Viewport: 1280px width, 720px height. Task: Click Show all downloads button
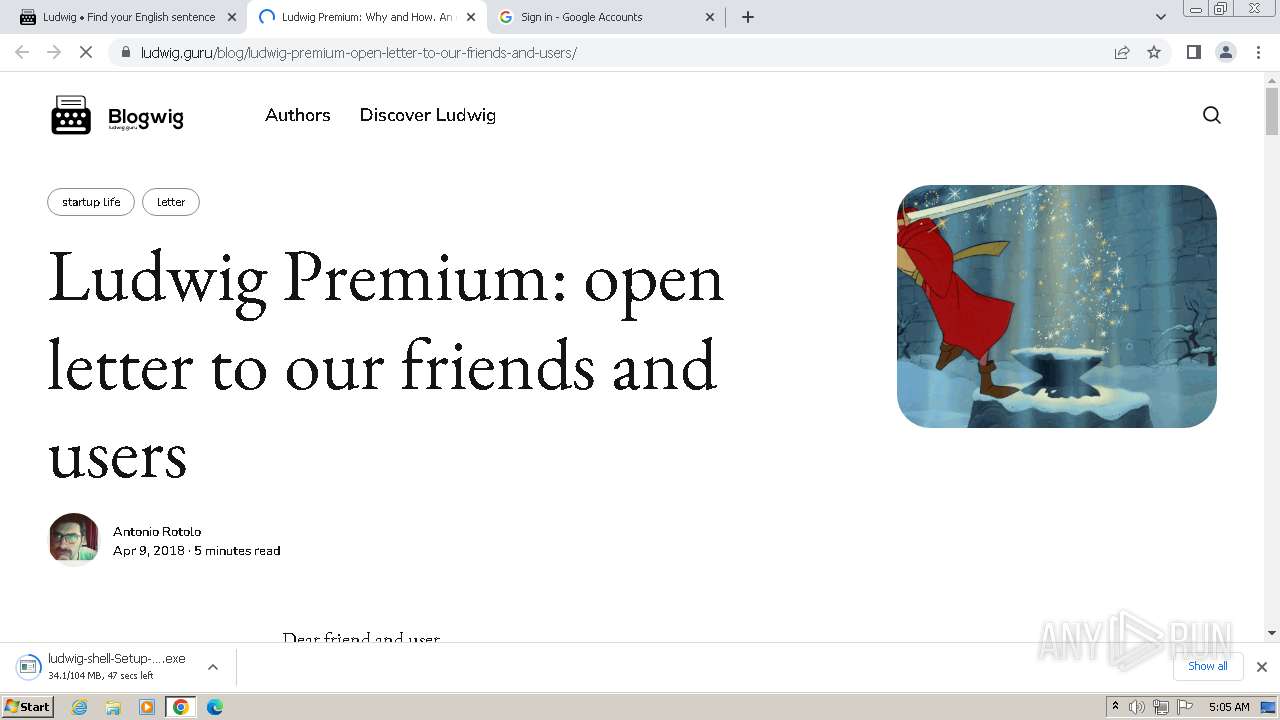coord(1208,666)
